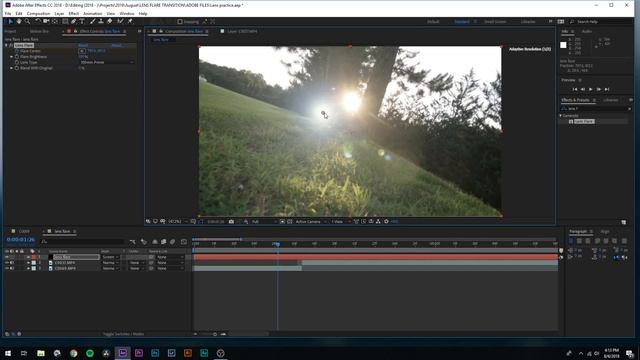Select the Brush tool

coord(92,21)
